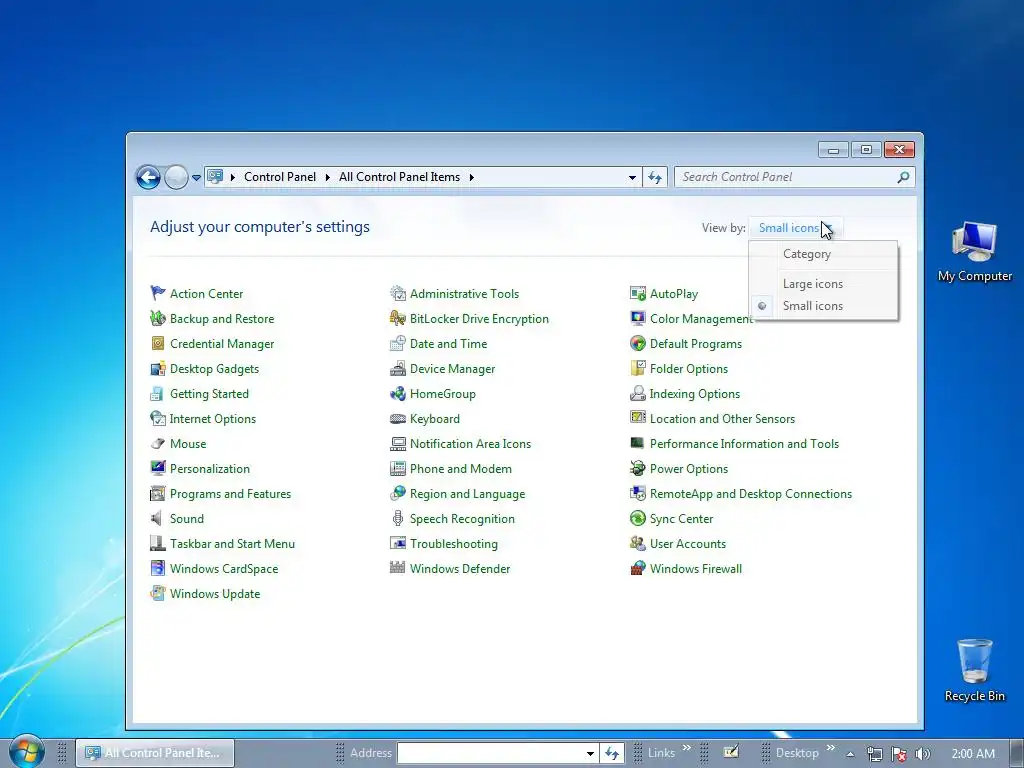This screenshot has width=1024, height=768.
Task: Open the Default Programs icon
Action: (x=637, y=344)
